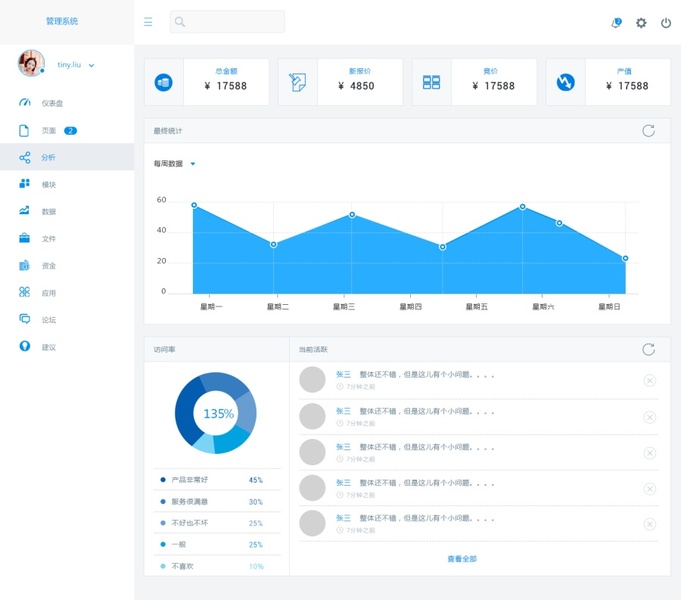Click the 论坛 forum chat icon
The width and height of the screenshot is (681, 600).
24,319
